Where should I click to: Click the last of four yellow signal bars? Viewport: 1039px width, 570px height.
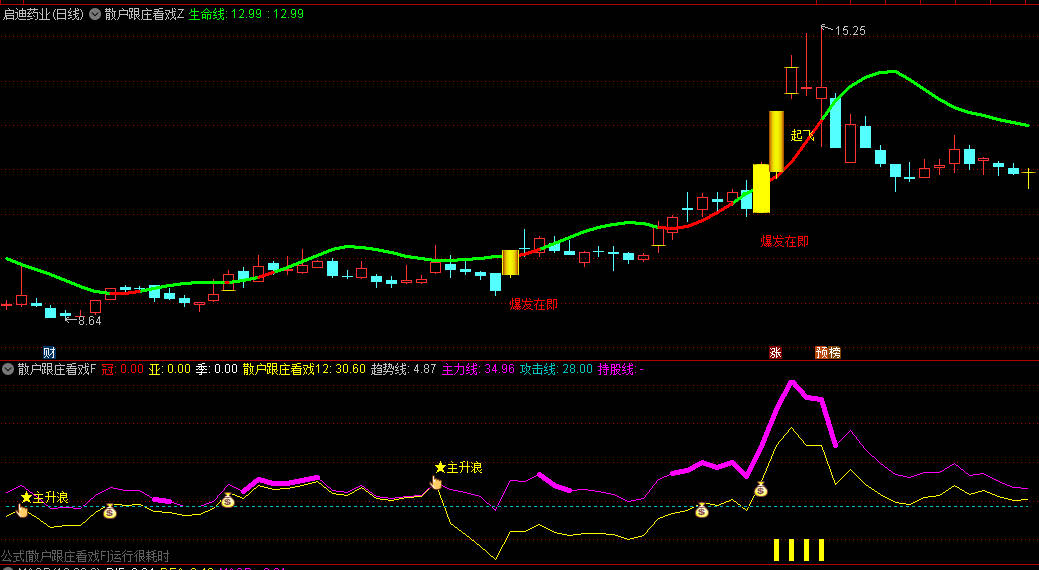coord(821,550)
